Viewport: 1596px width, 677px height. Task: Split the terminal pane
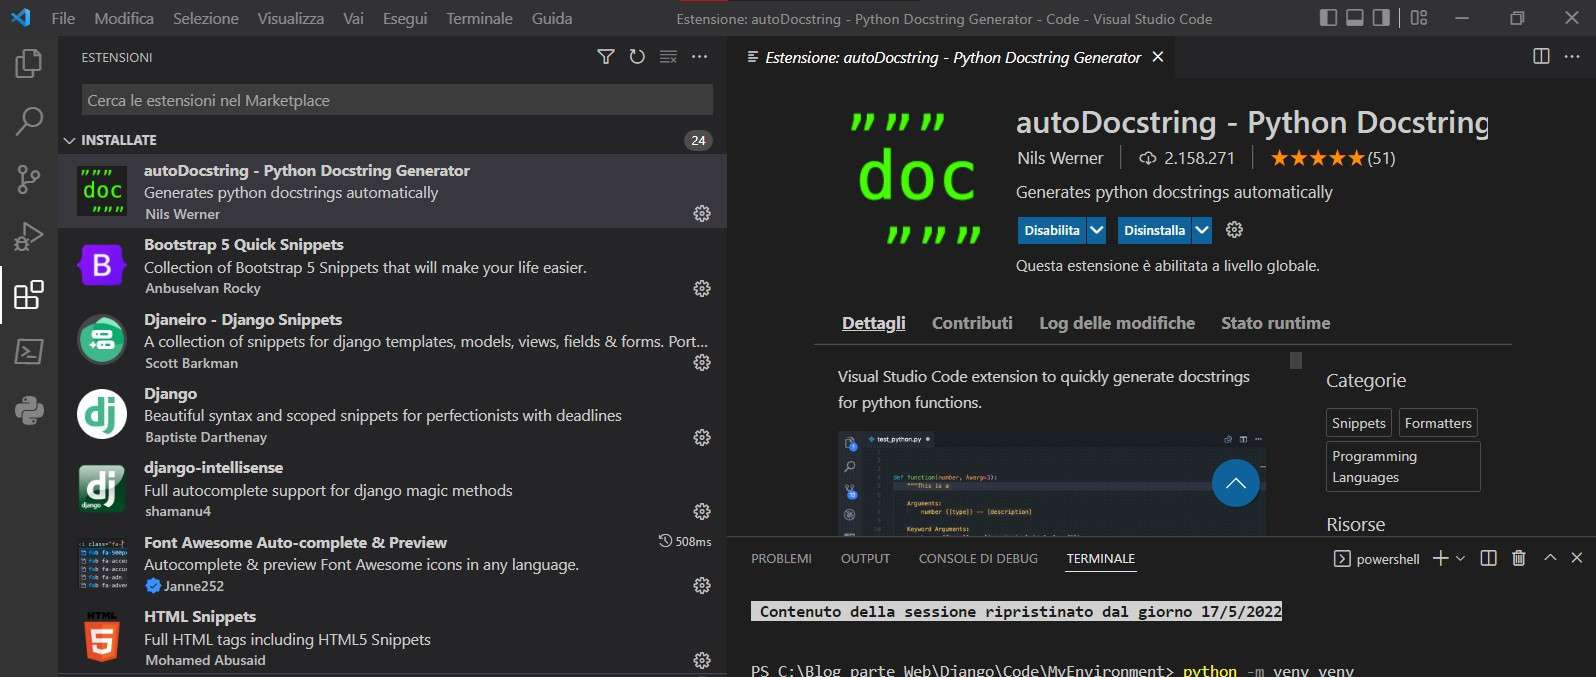pyautogui.click(x=1488, y=558)
